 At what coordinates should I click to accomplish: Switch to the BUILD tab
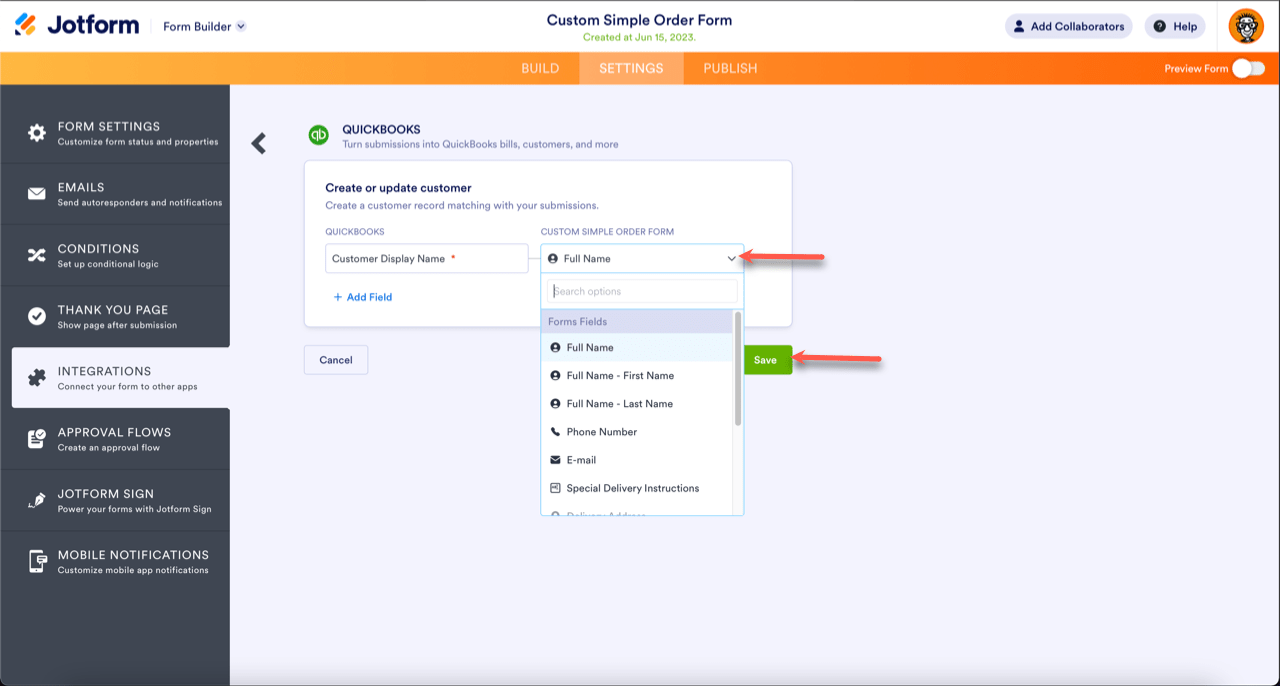tap(540, 68)
